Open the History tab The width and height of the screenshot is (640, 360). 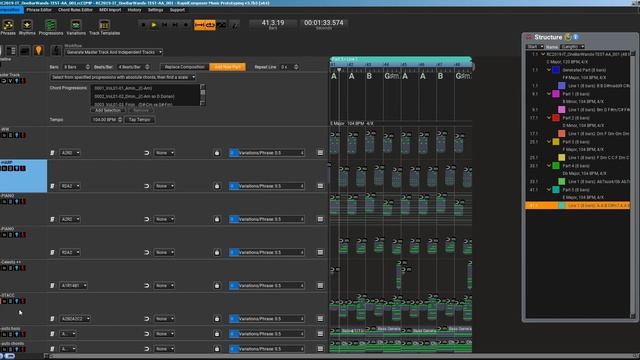134,10
